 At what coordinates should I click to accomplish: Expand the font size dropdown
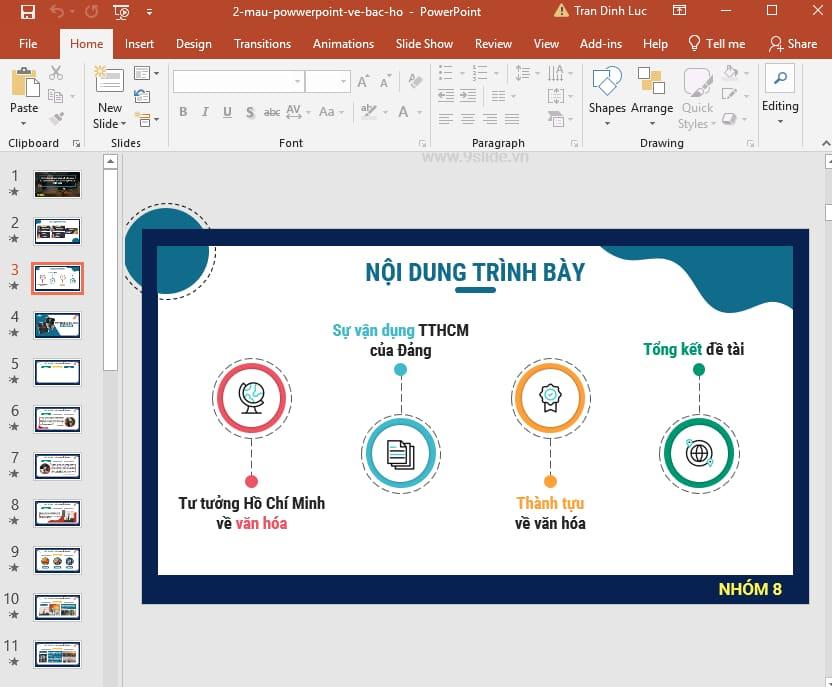pyautogui.click(x=343, y=82)
